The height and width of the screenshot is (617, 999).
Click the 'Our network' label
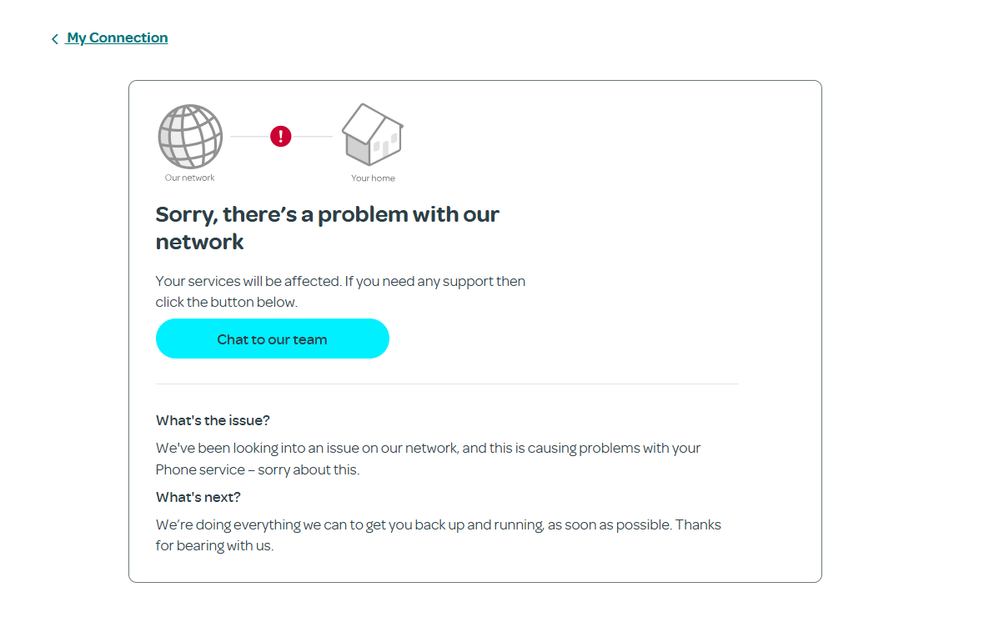point(190,178)
